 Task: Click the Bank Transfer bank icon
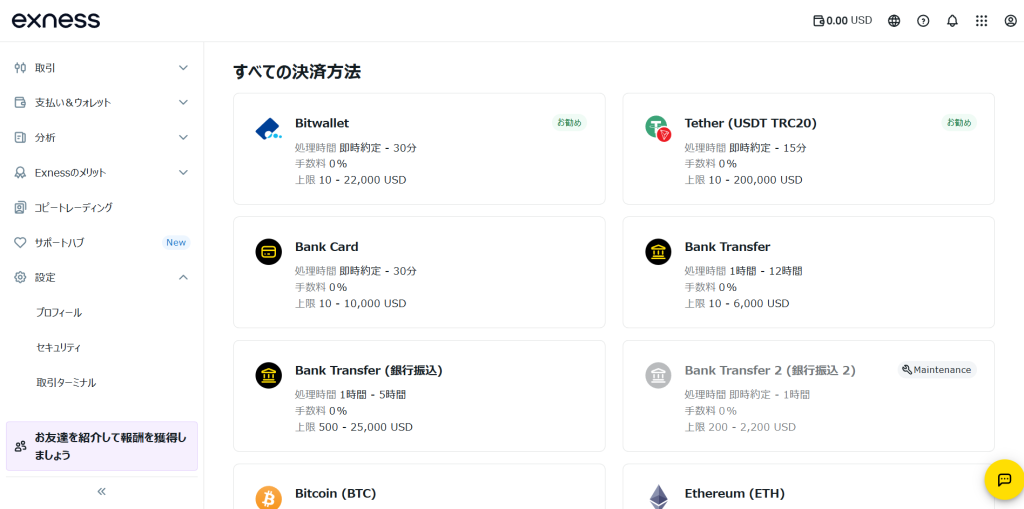click(x=658, y=252)
